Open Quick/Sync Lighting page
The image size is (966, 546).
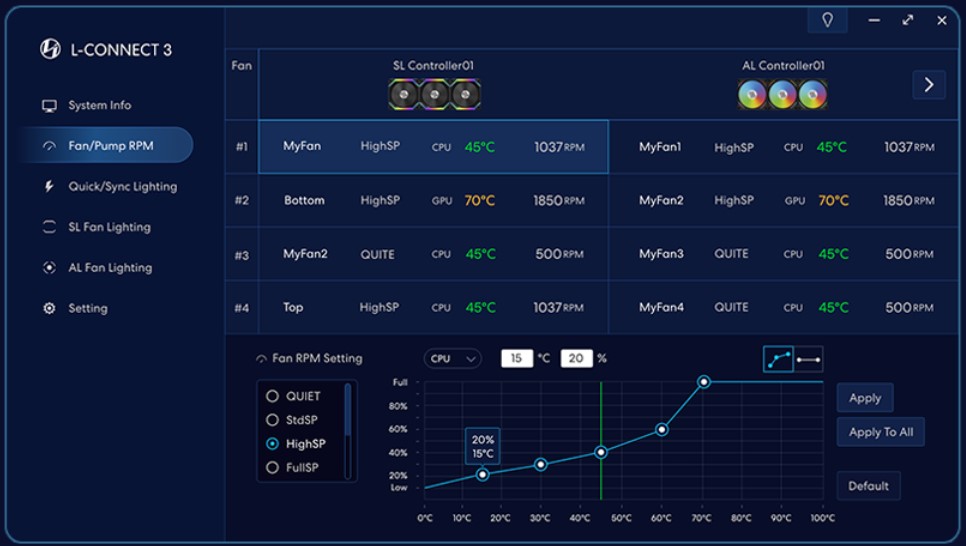(x=123, y=186)
